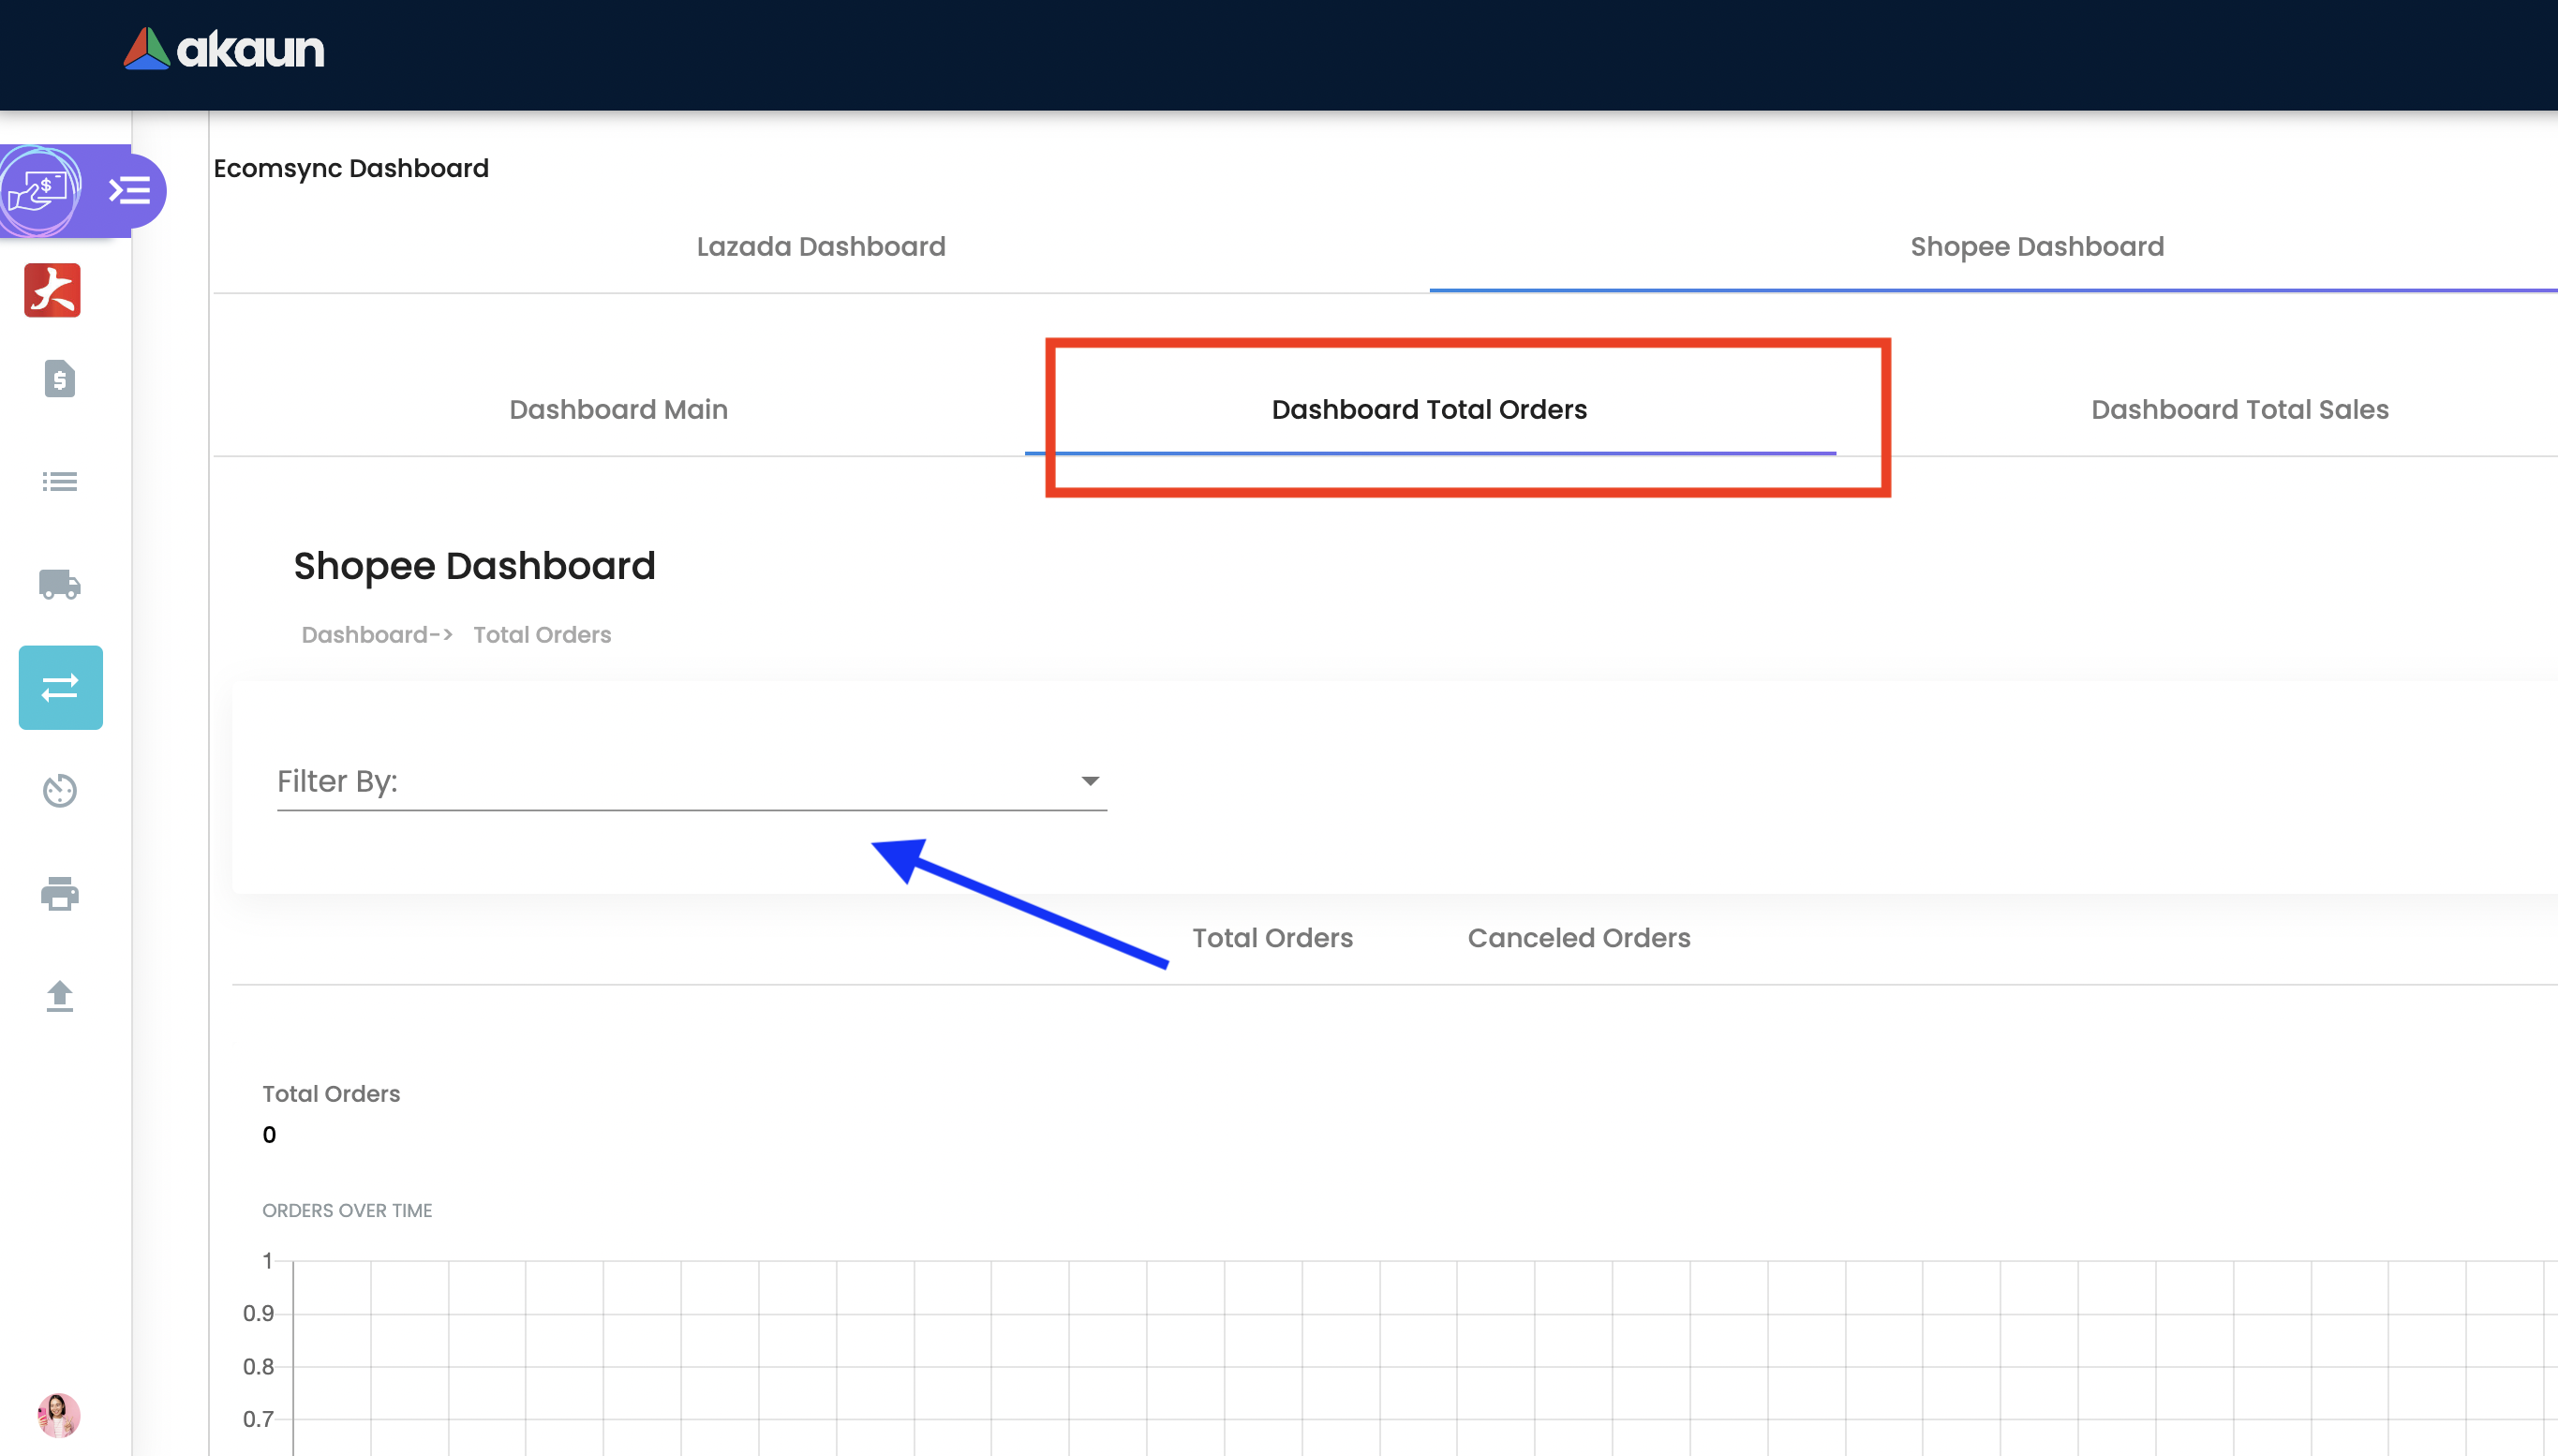Open the dollar document sidebar icon
Image resolution: width=2558 pixels, height=1456 pixels.
pyautogui.click(x=60, y=379)
